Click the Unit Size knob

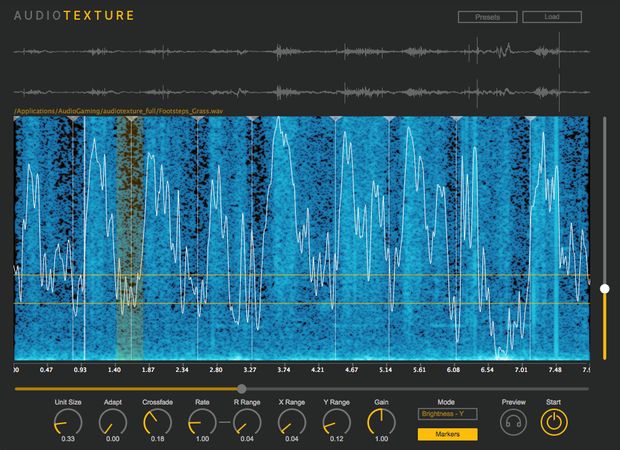tap(68, 423)
